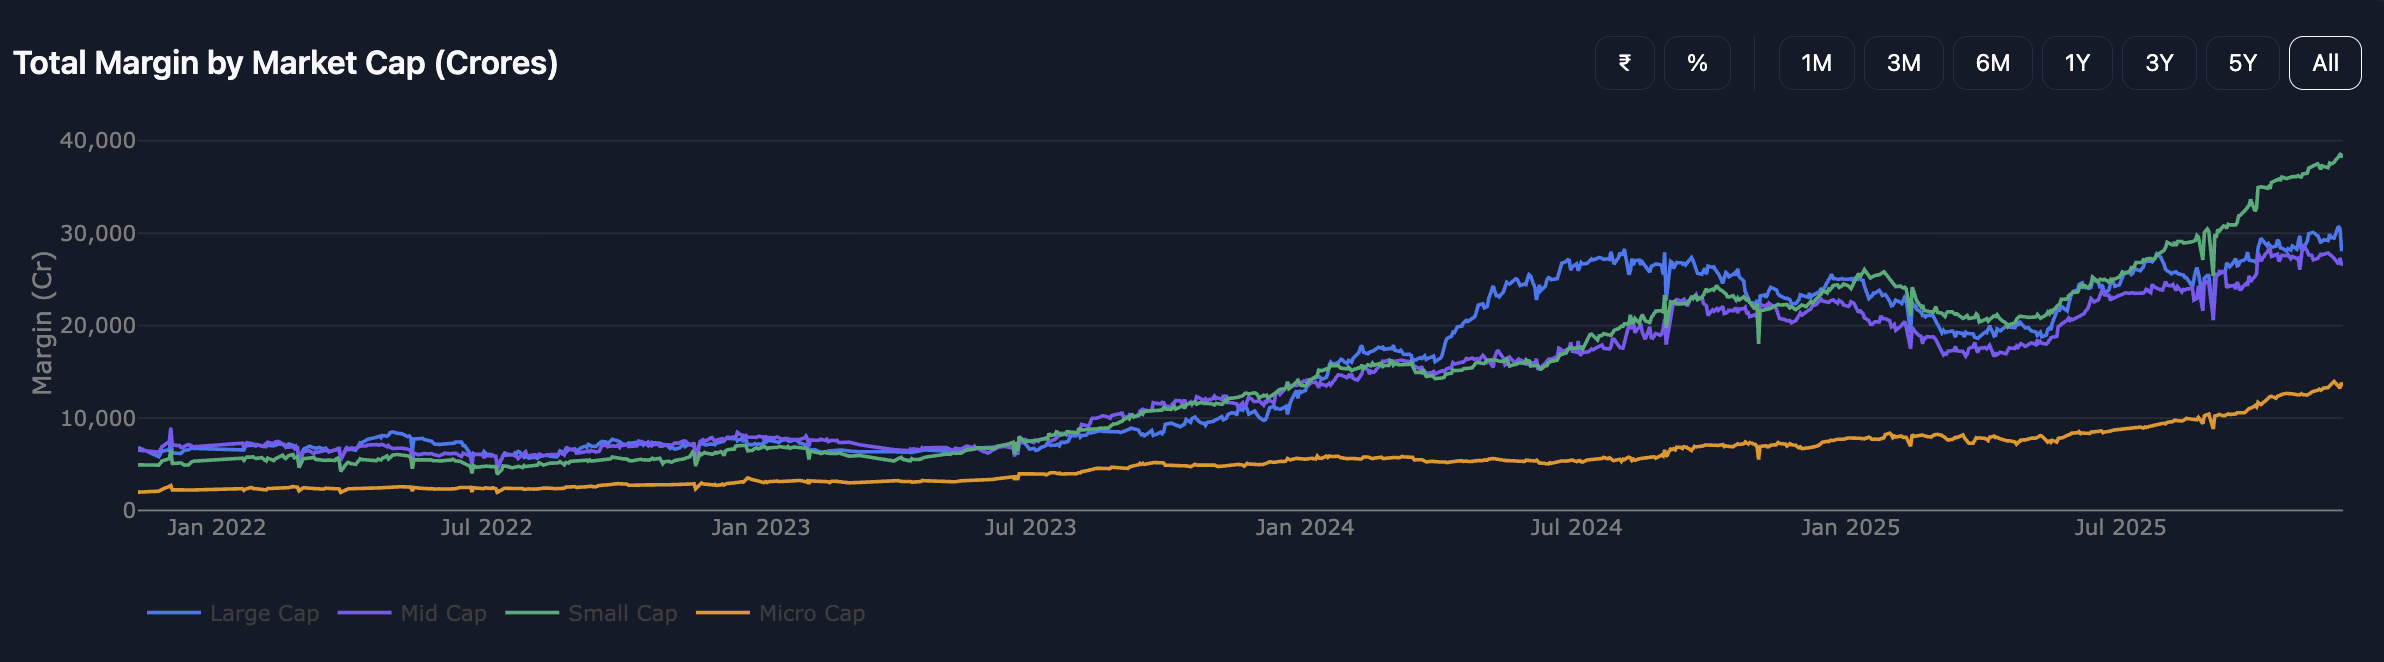Click the All range button
The image size is (2384, 662).
coord(2325,63)
